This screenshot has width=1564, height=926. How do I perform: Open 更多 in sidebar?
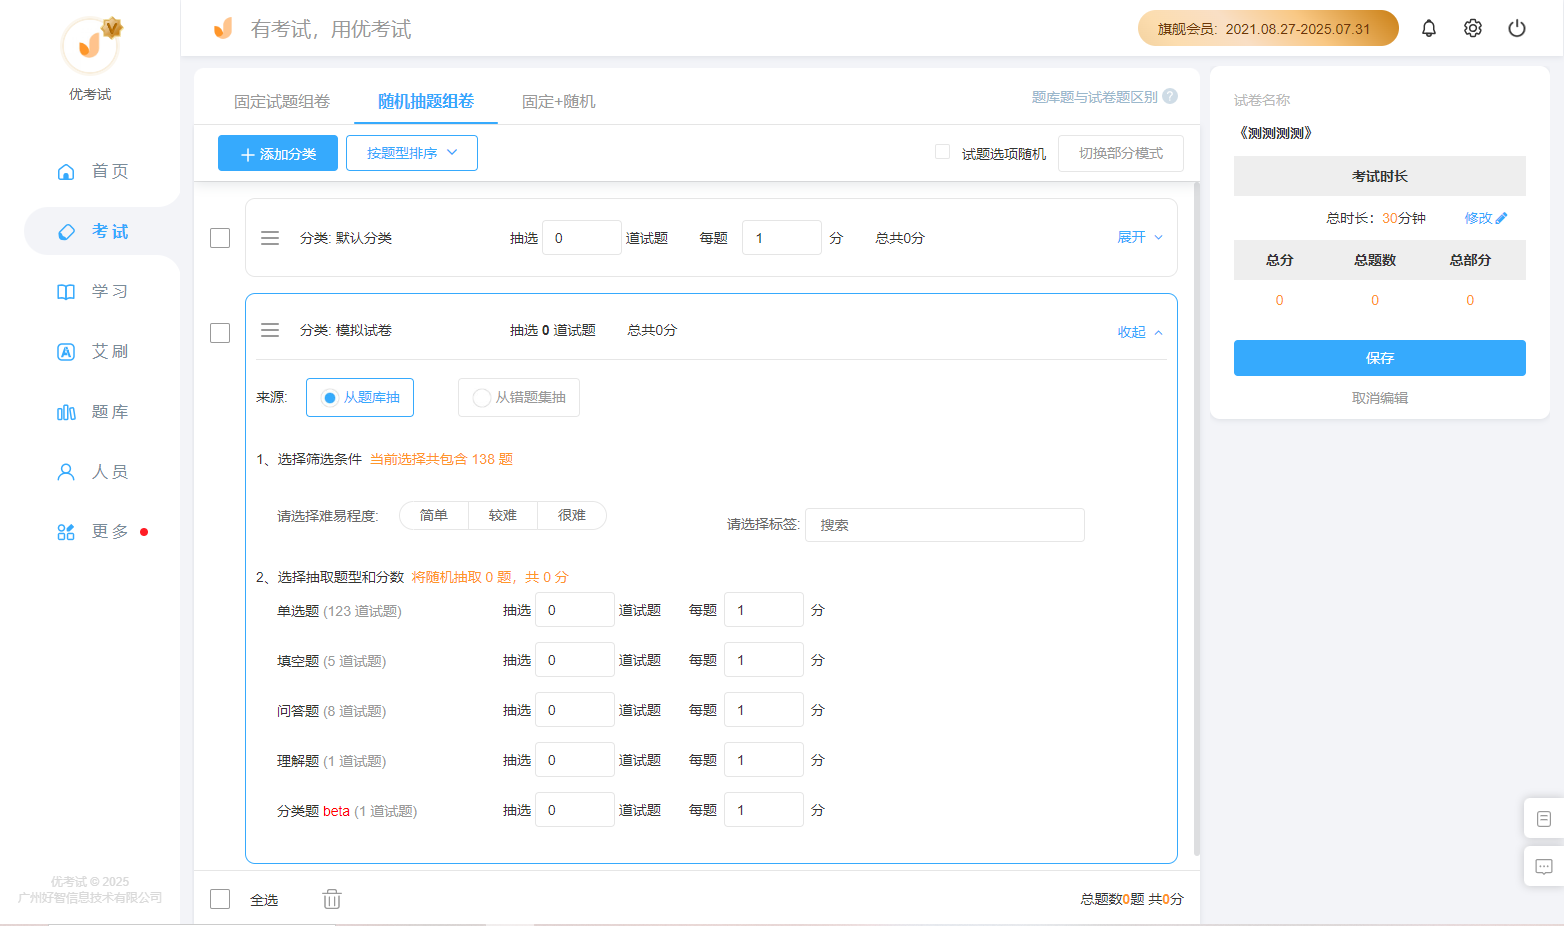coord(93,531)
